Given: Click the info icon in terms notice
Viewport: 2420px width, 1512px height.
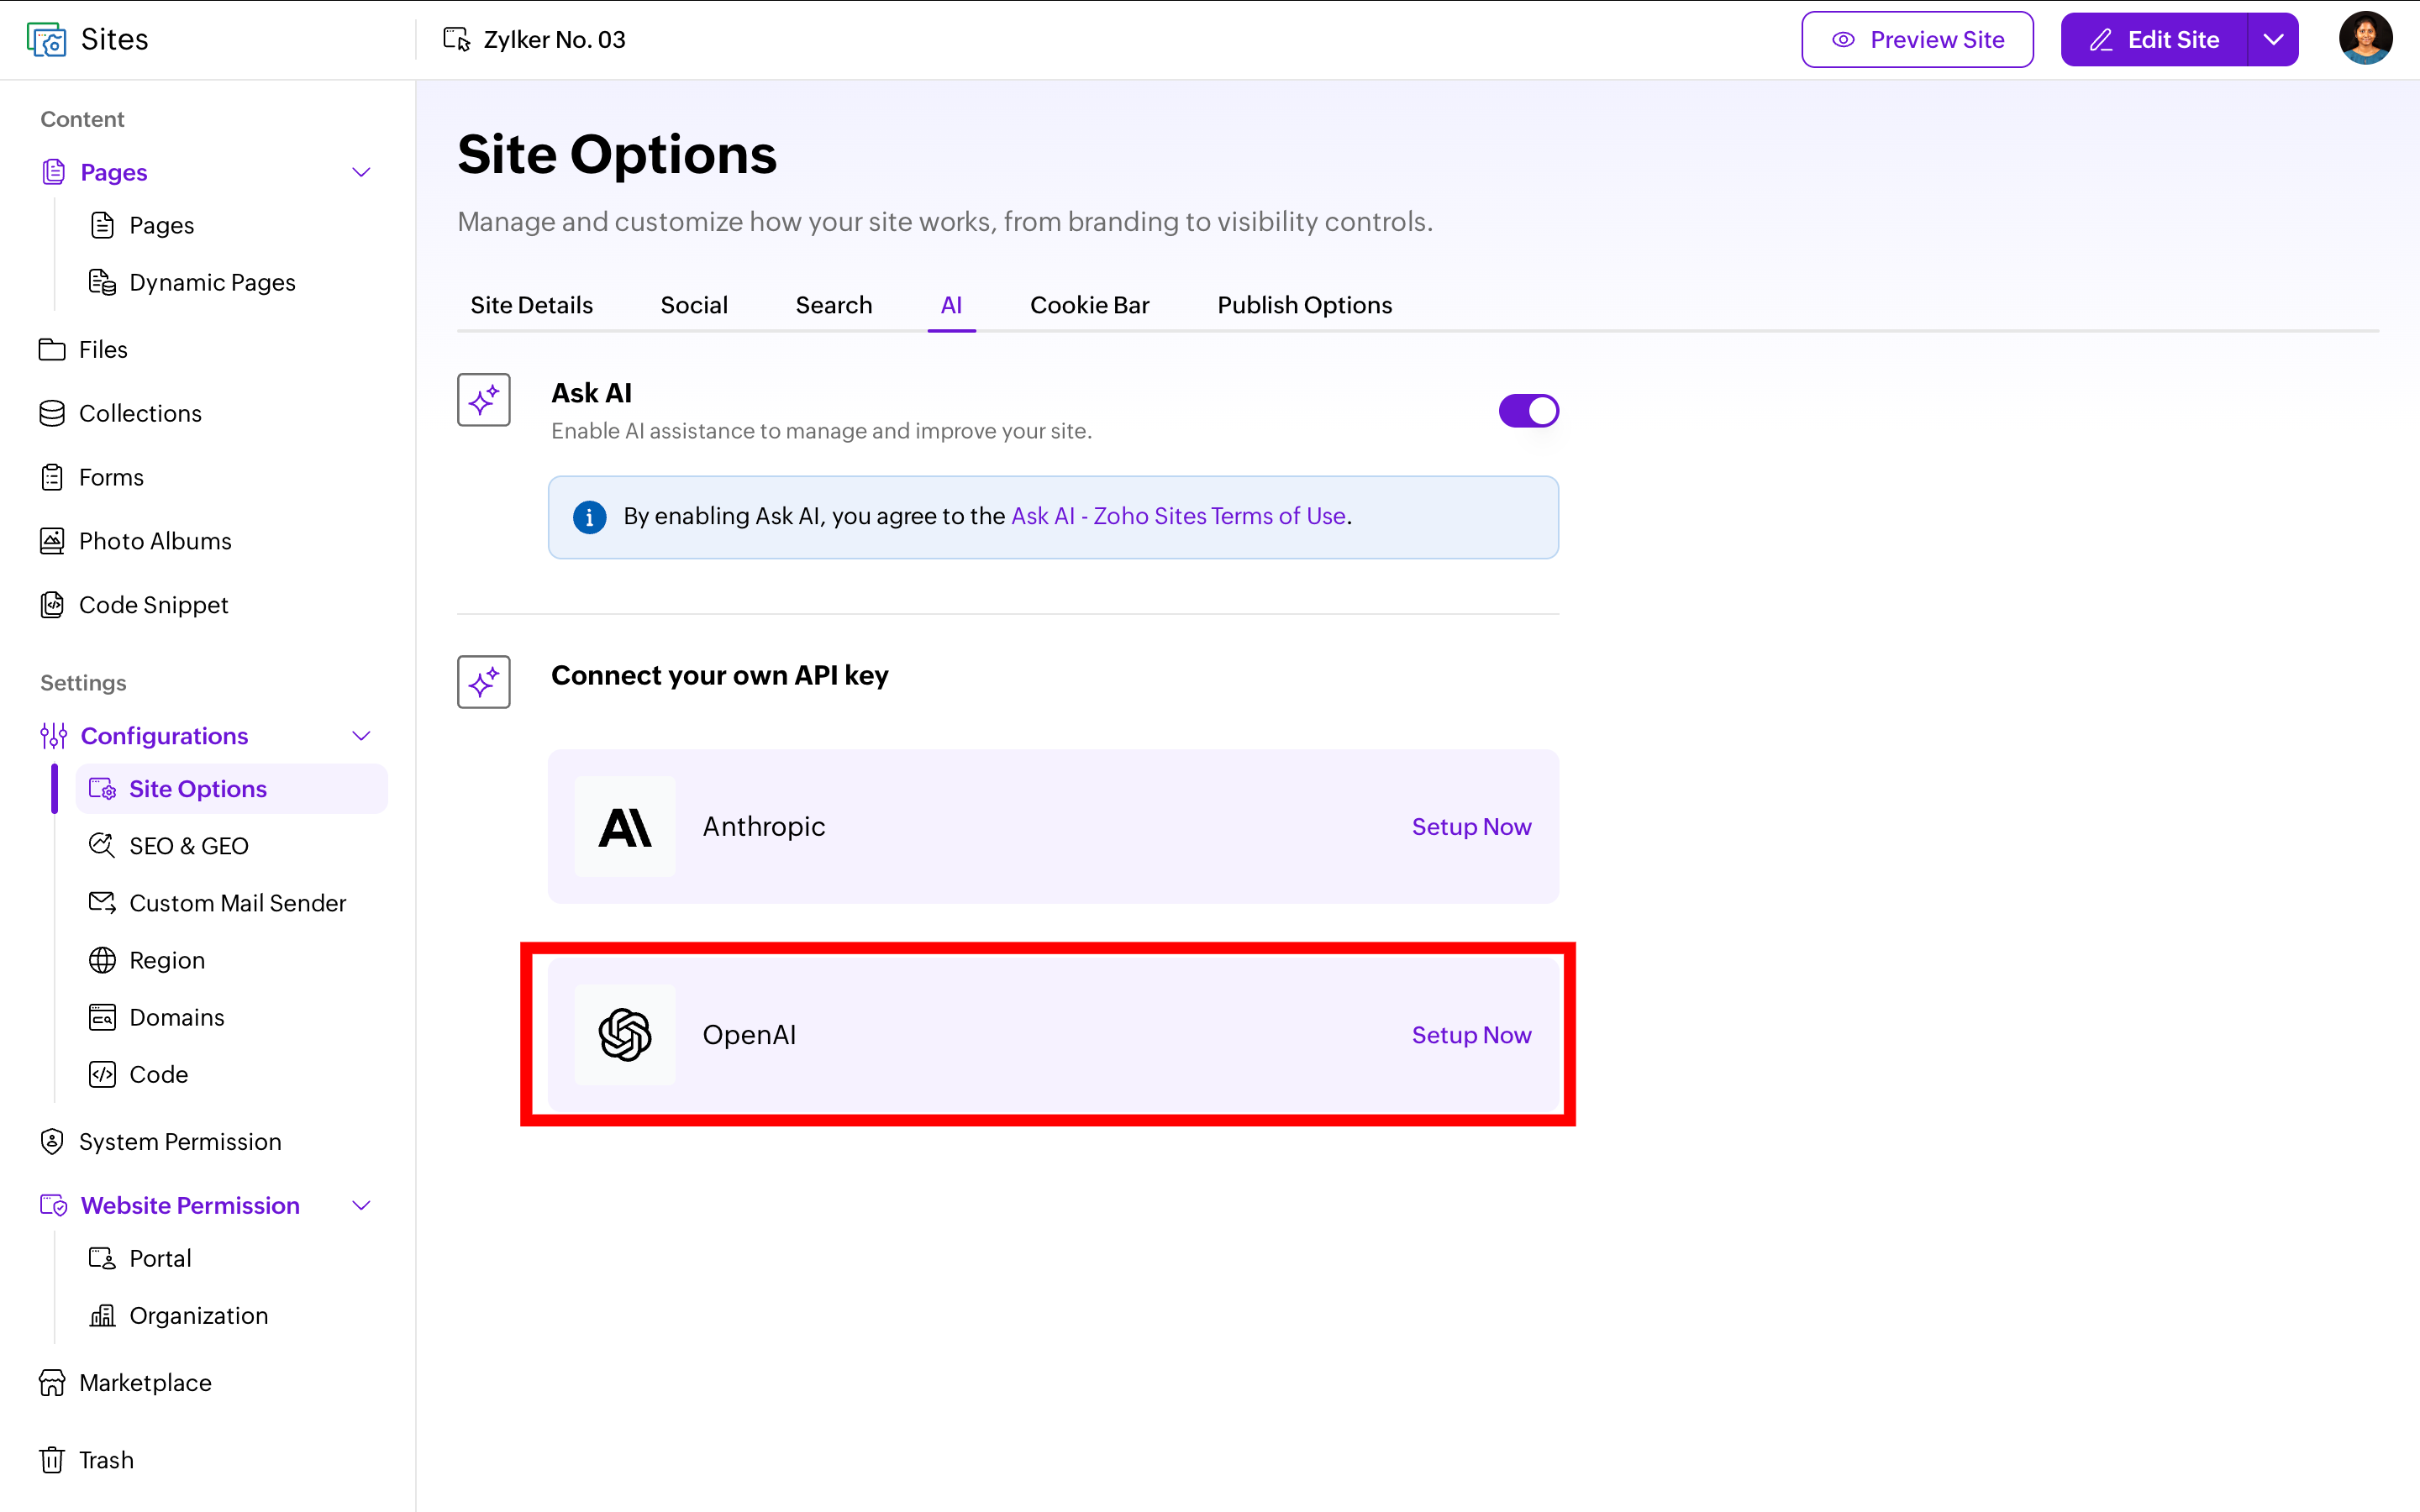Looking at the screenshot, I should click(x=589, y=517).
